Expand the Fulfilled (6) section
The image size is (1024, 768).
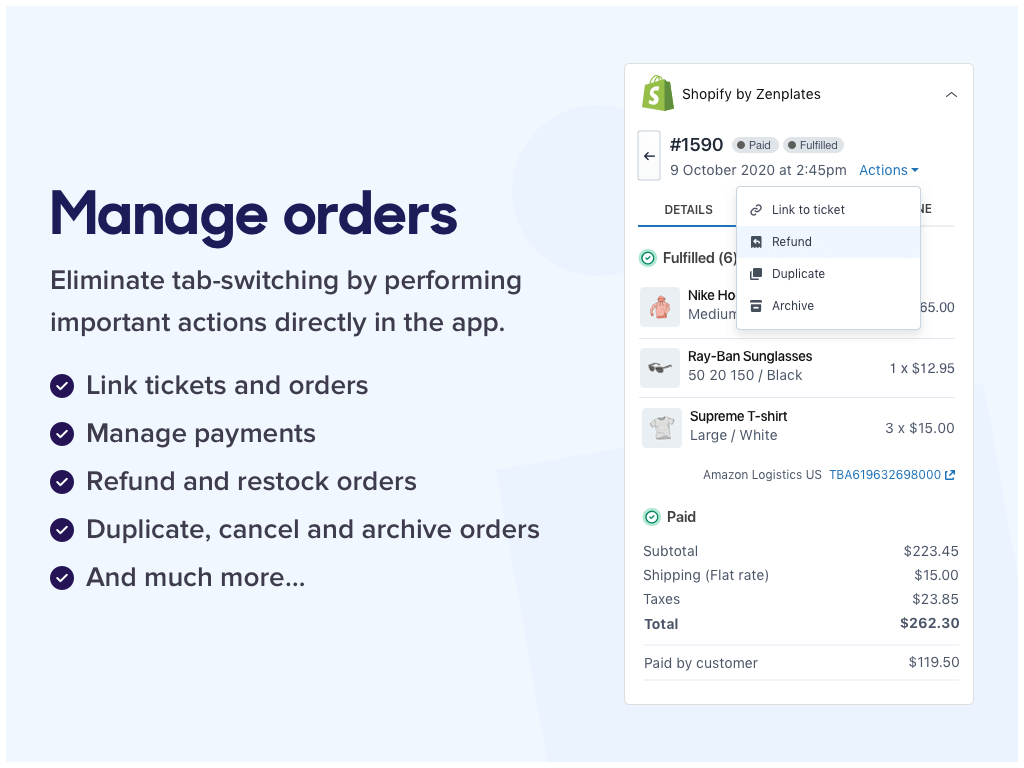[x=700, y=258]
